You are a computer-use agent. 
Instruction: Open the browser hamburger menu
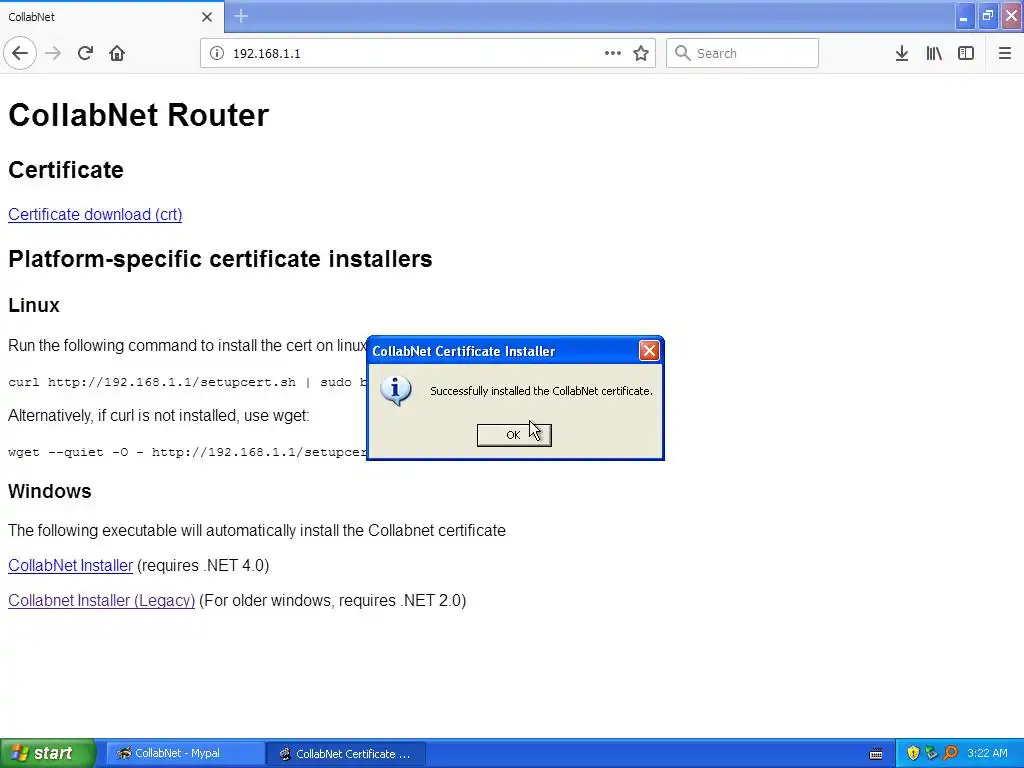[1004, 53]
